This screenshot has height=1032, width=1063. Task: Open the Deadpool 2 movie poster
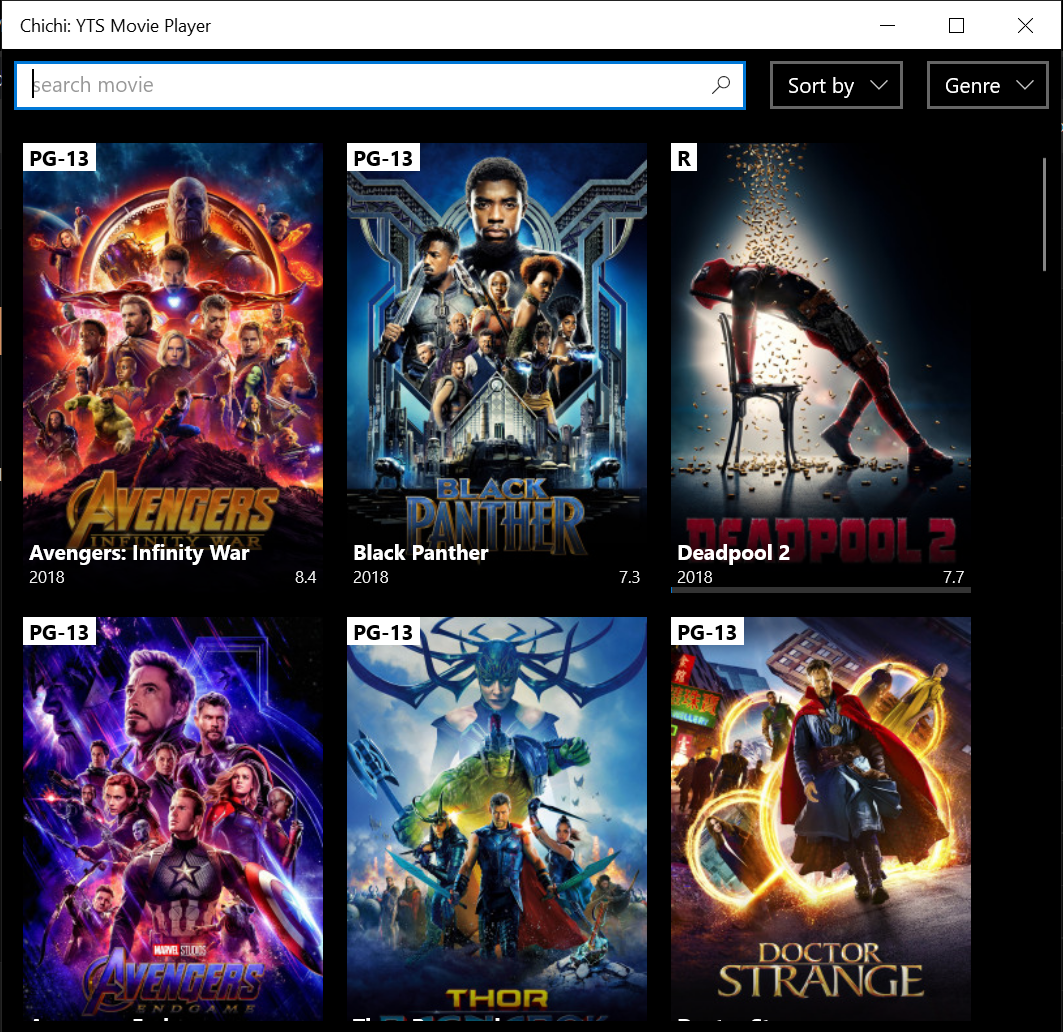click(821, 366)
